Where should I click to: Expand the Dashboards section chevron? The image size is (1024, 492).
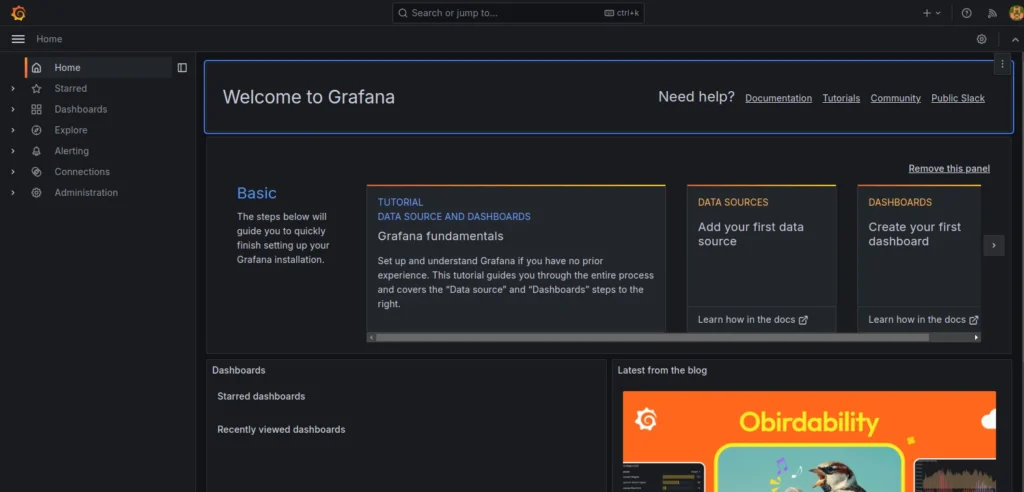(x=13, y=109)
